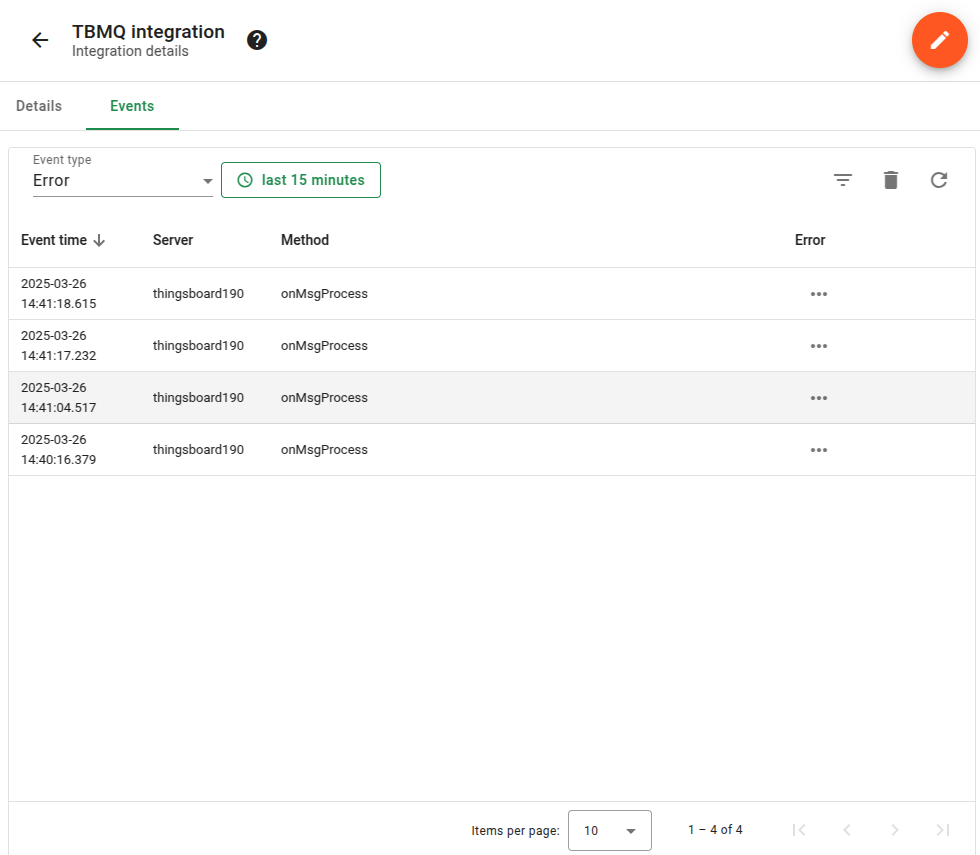Screen dimensions: 980x855
Task: Open the Event type dropdown
Action: 123,181
